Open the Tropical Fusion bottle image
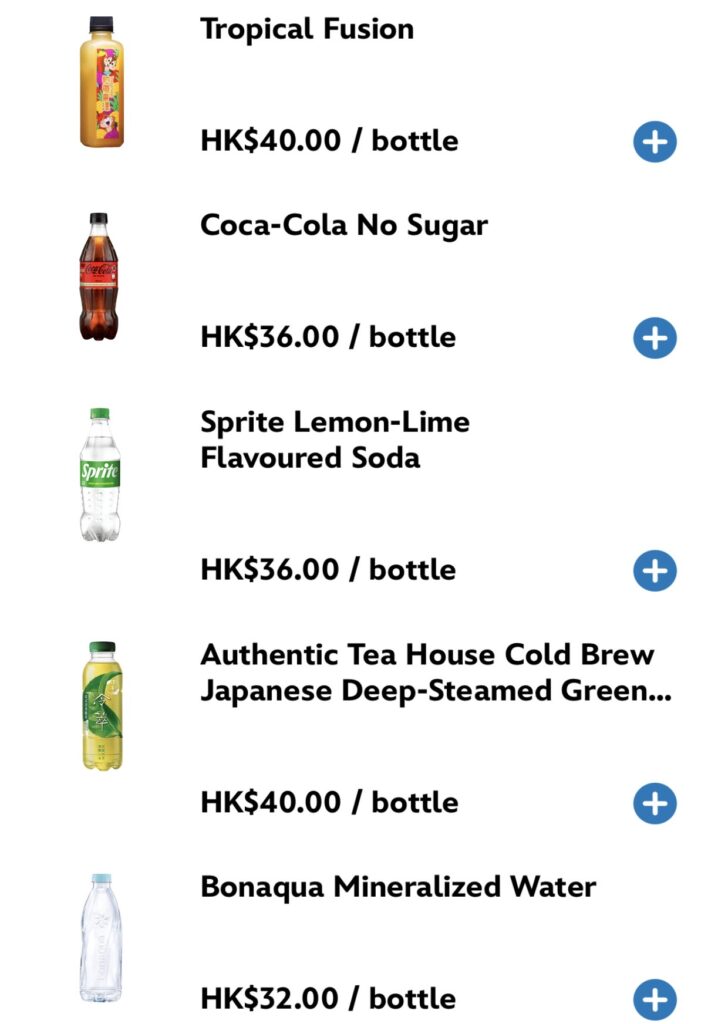Screen dimensions: 708x1024 [x=101, y=82]
